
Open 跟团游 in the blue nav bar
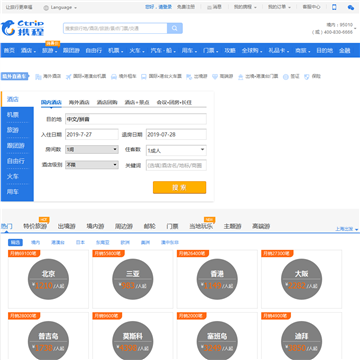click(x=71, y=51)
